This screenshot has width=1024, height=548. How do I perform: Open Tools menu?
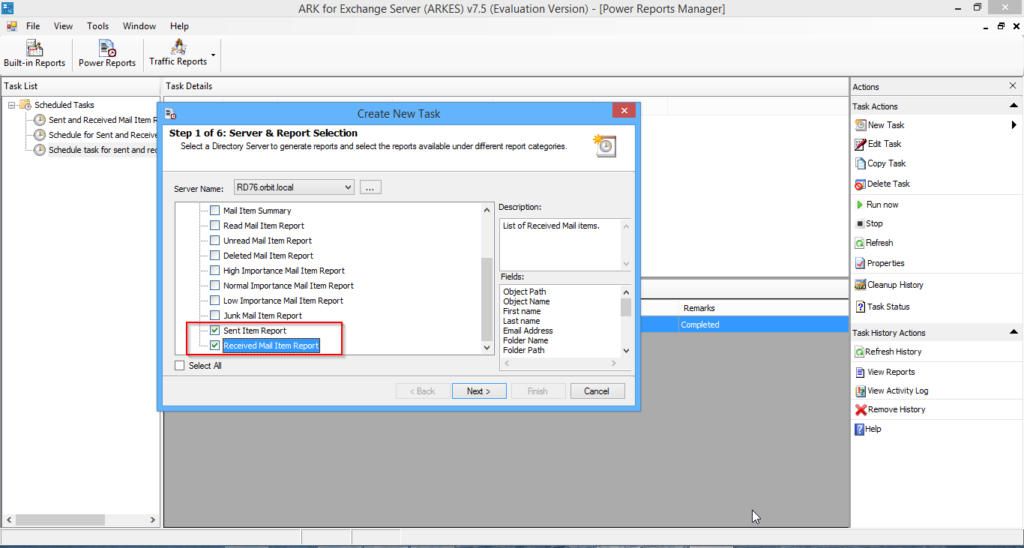[98, 26]
